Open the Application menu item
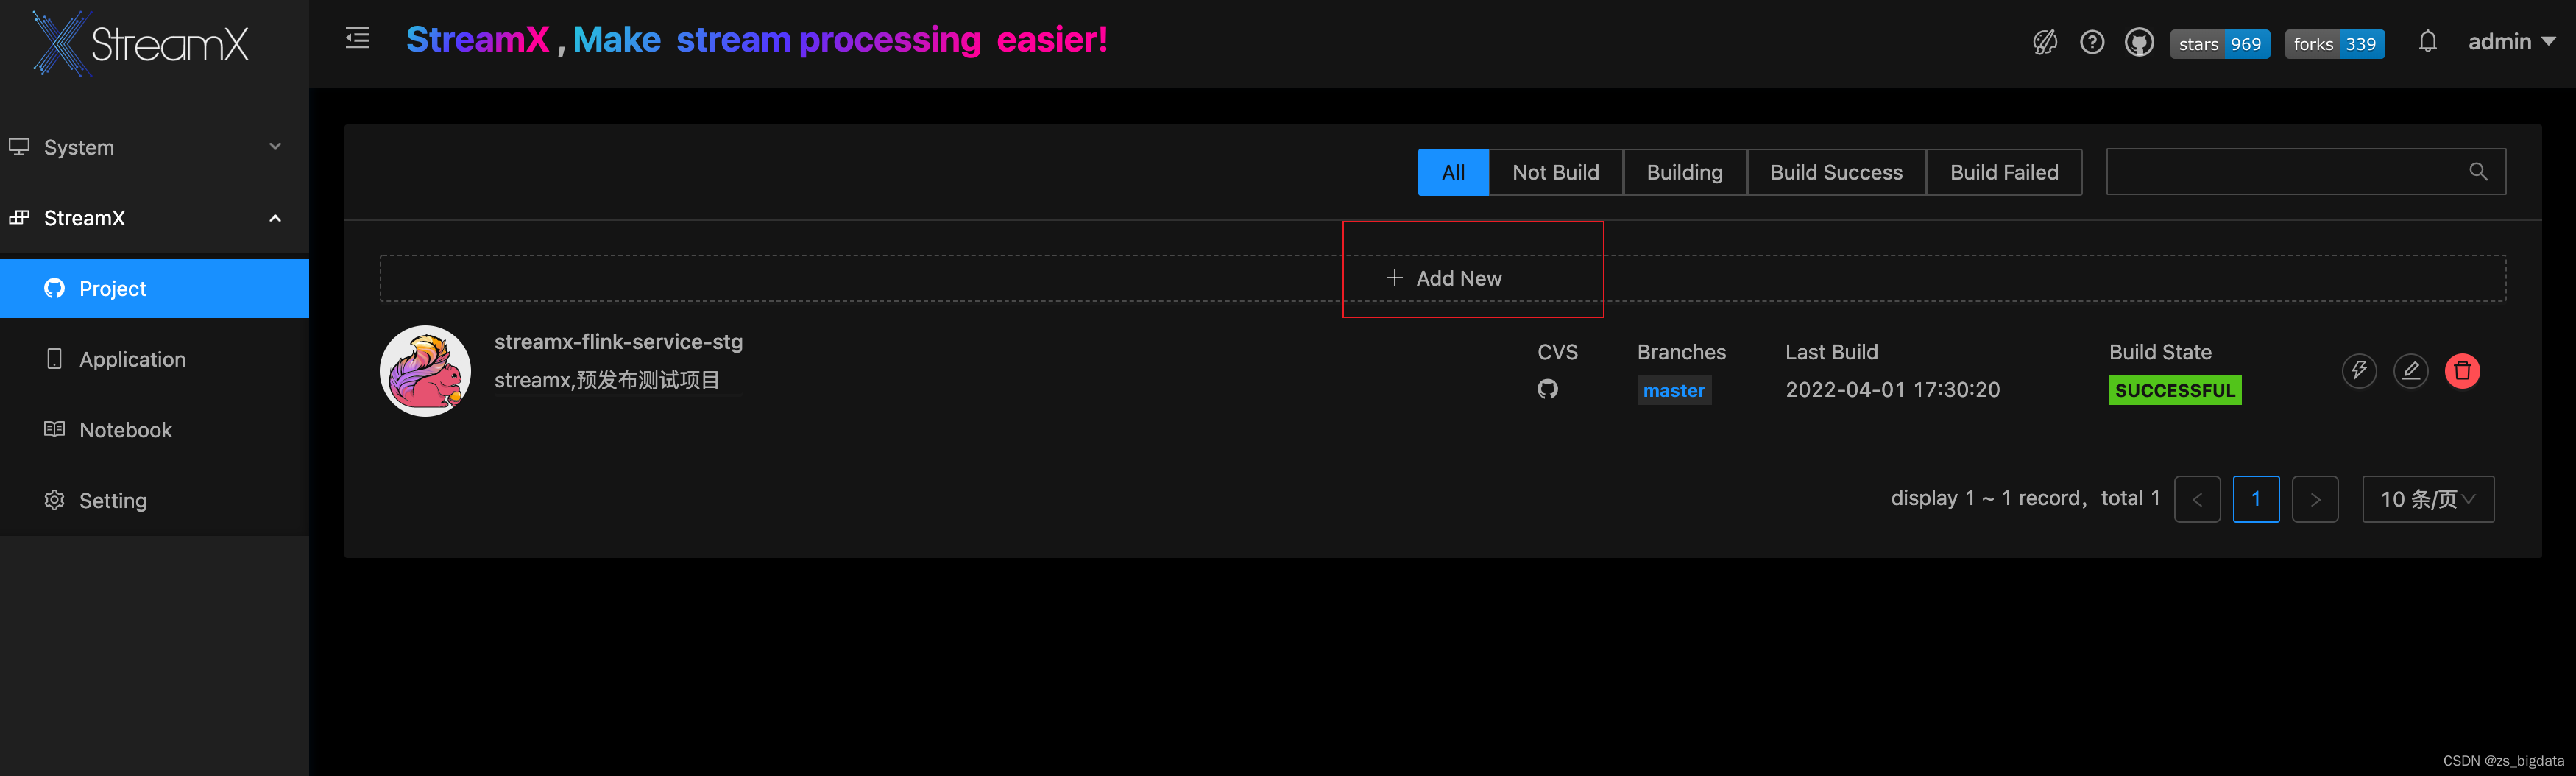Image resolution: width=2576 pixels, height=776 pixels. (x=154, y=359)
